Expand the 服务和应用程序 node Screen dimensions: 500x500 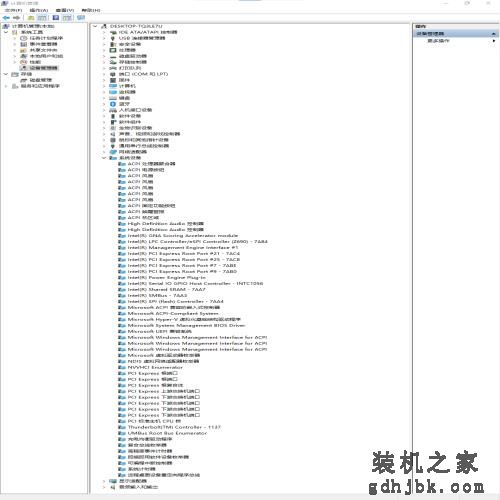coord(6,86)
